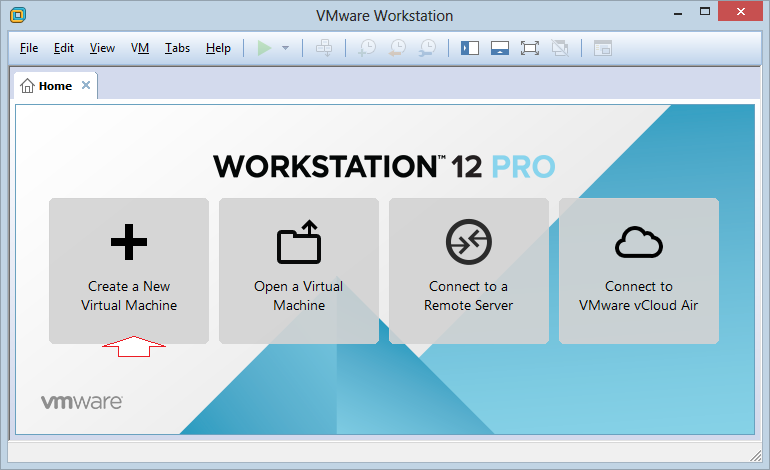Click the remote server arrows icon
Viewport: 770px width, 470px height.
click(x=469, y=242)
